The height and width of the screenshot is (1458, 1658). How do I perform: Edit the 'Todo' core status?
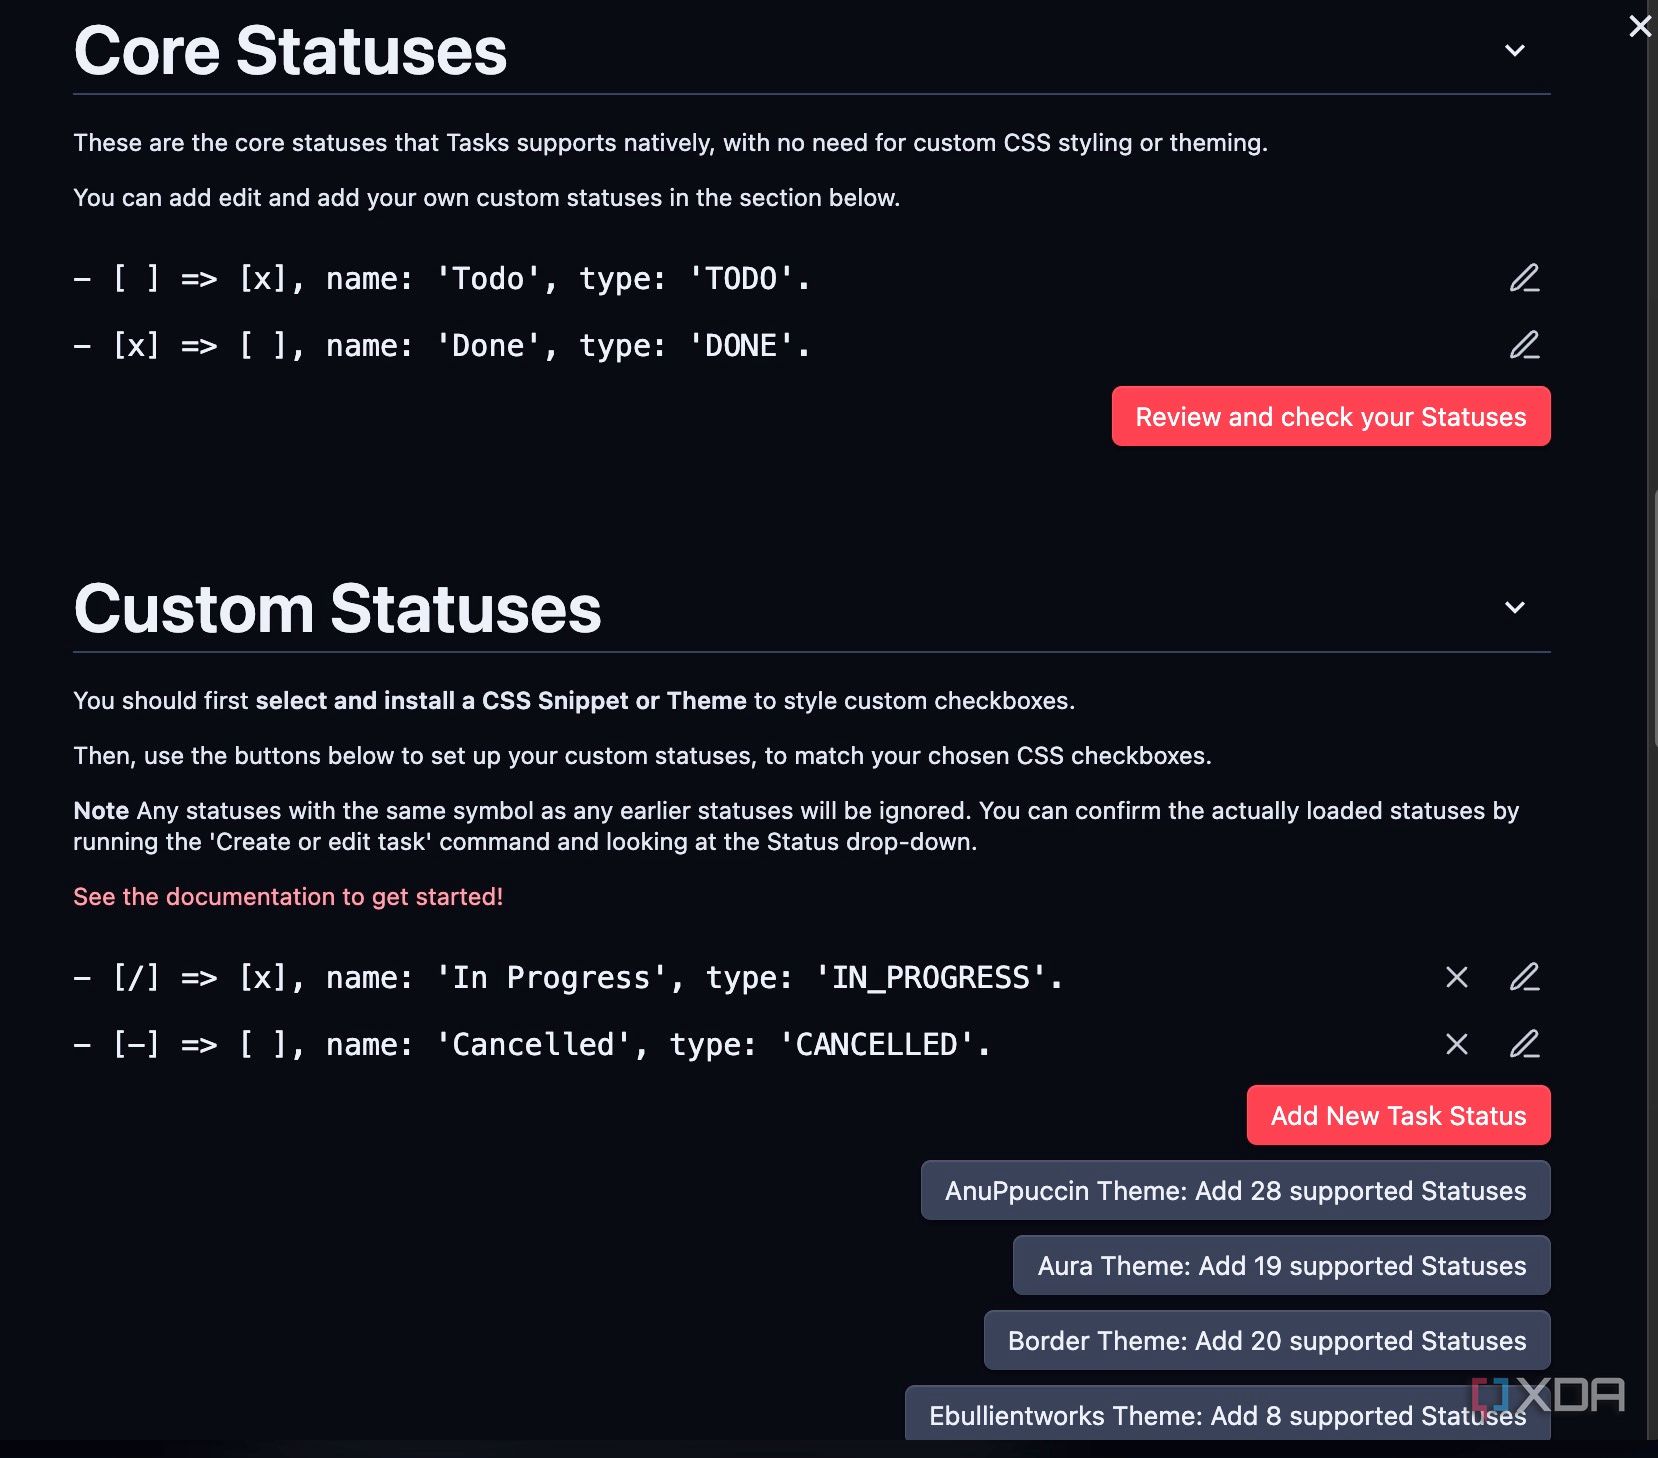(1524, 278)
